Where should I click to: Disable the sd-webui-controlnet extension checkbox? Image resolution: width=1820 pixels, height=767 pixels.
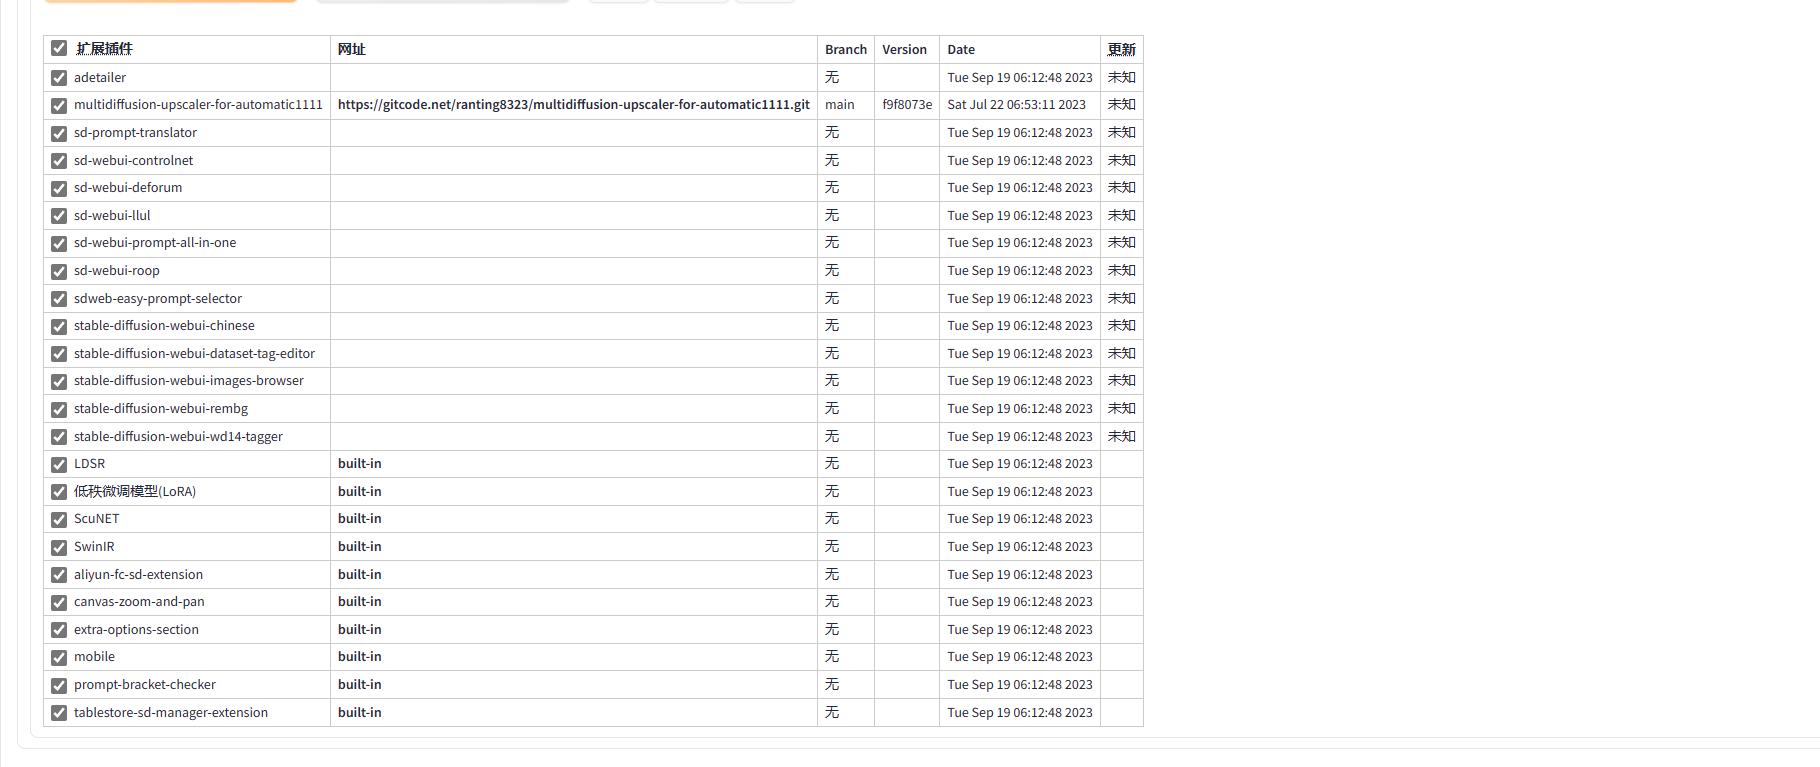[x=59, y=161]
